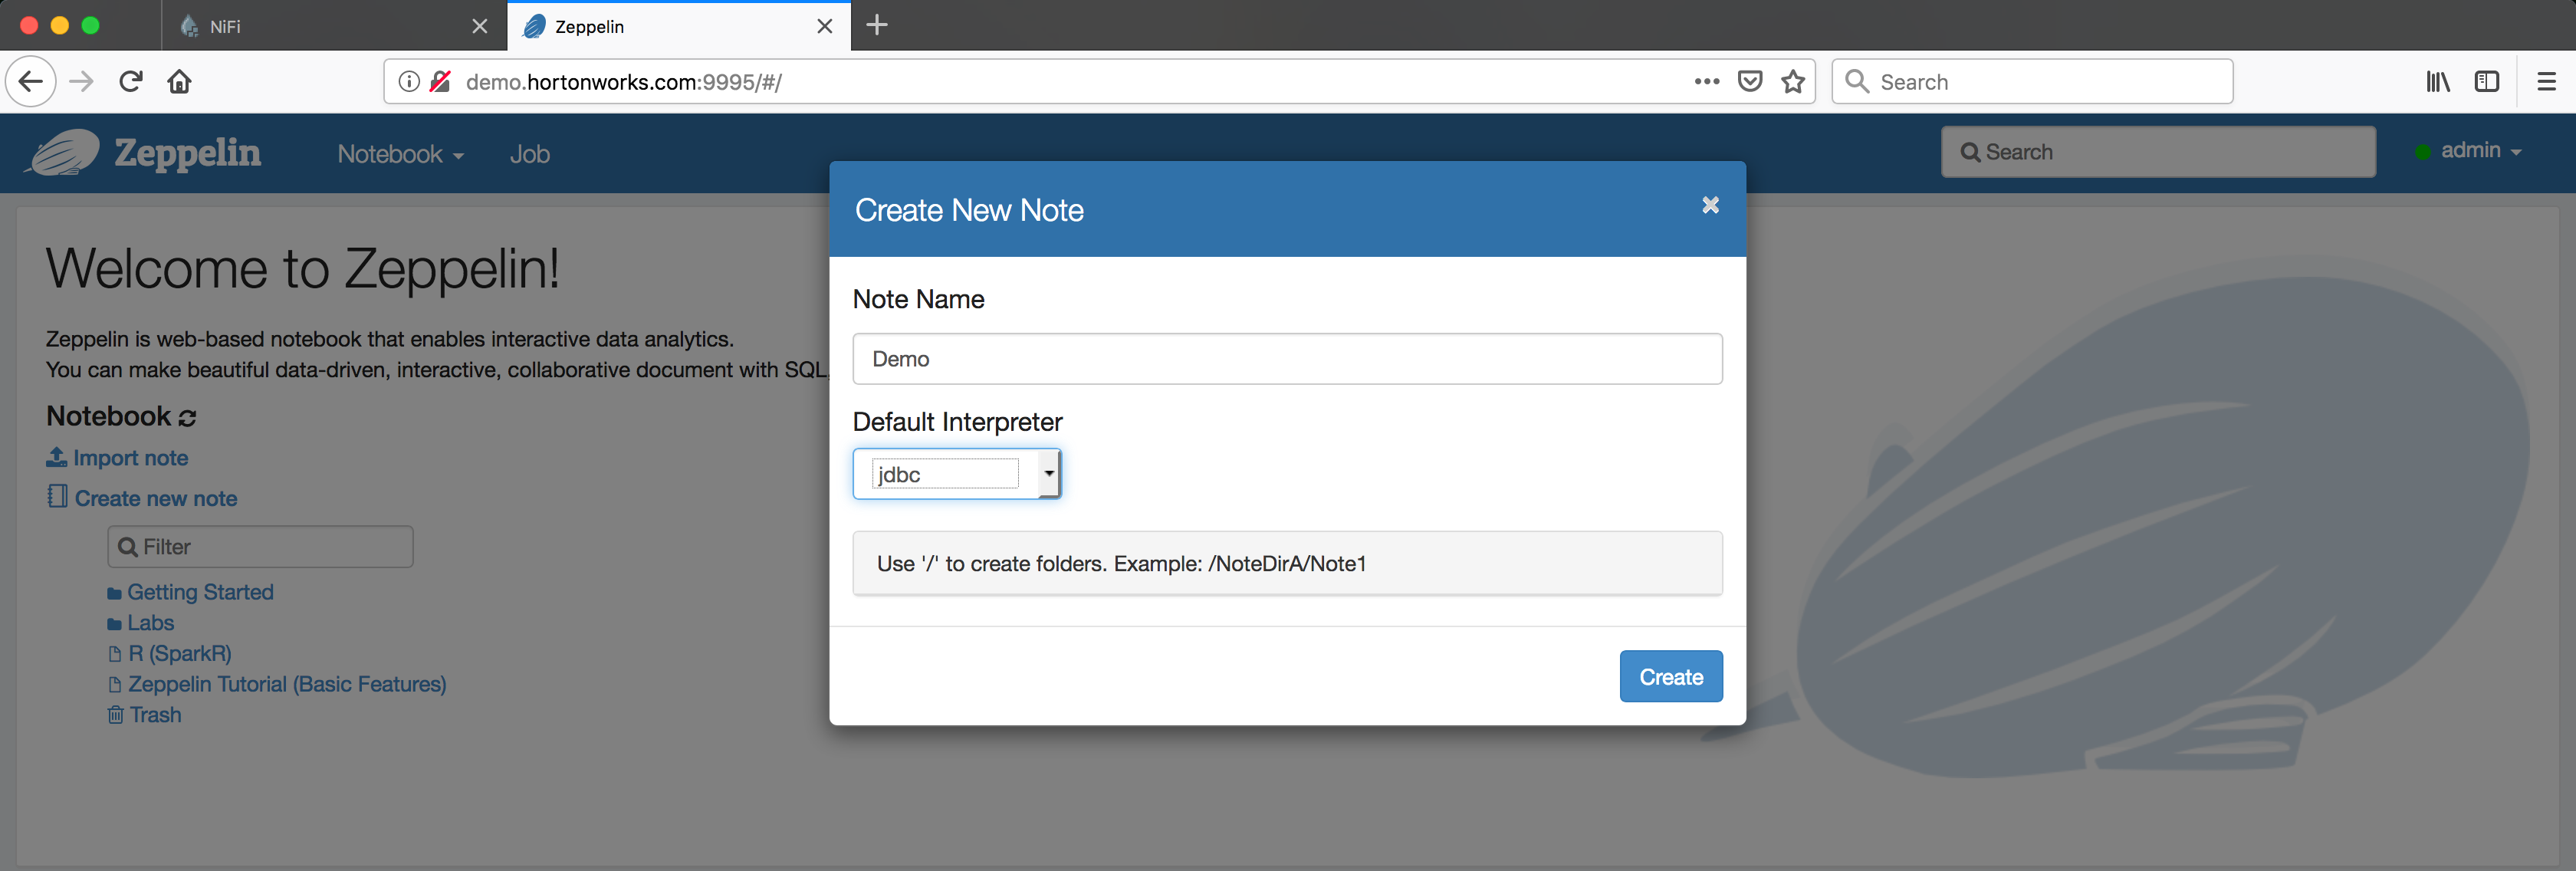Close the Create New Note dialog
Viewport: 2576px width, 871px height.
click(x=1709, y=202)
